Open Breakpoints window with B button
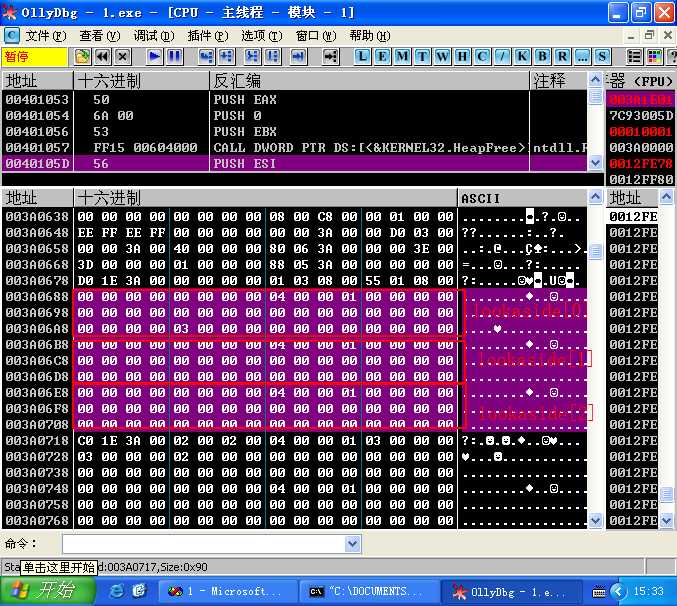The image size is (677, 606). click(542, 57)
